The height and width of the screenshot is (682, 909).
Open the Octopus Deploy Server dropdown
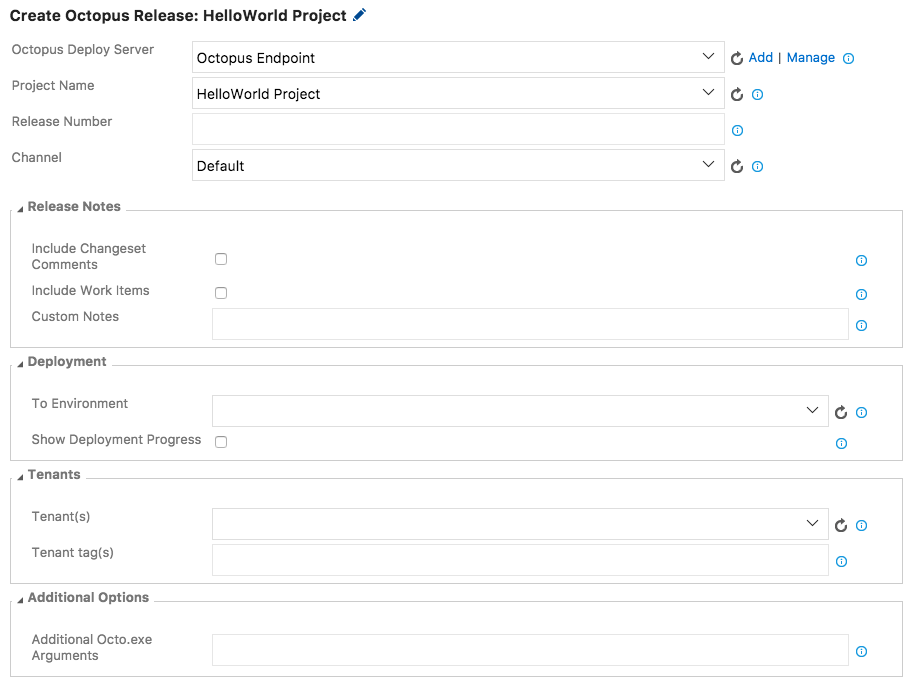coord(458,57)
